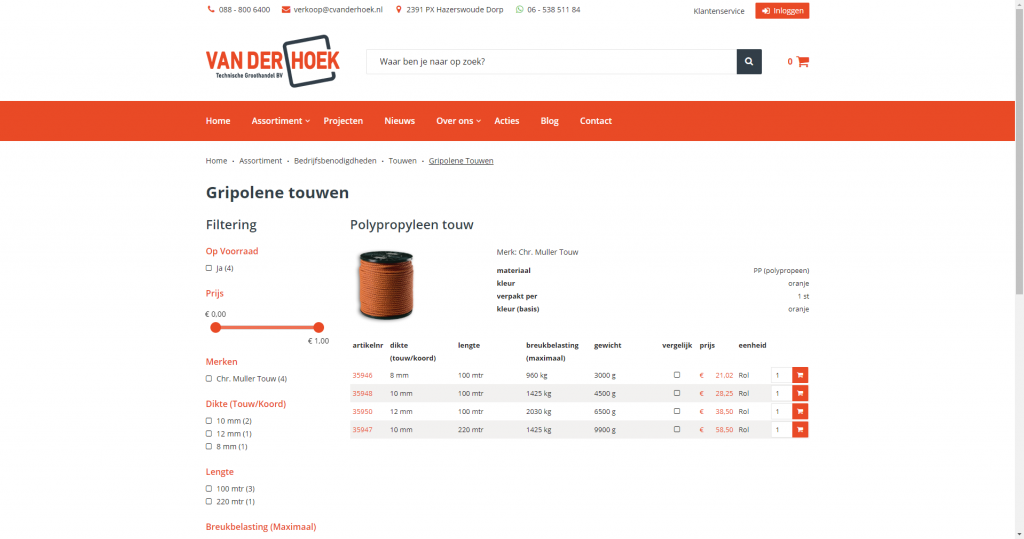Click the Inloggen button

click(x=782, y=10)
